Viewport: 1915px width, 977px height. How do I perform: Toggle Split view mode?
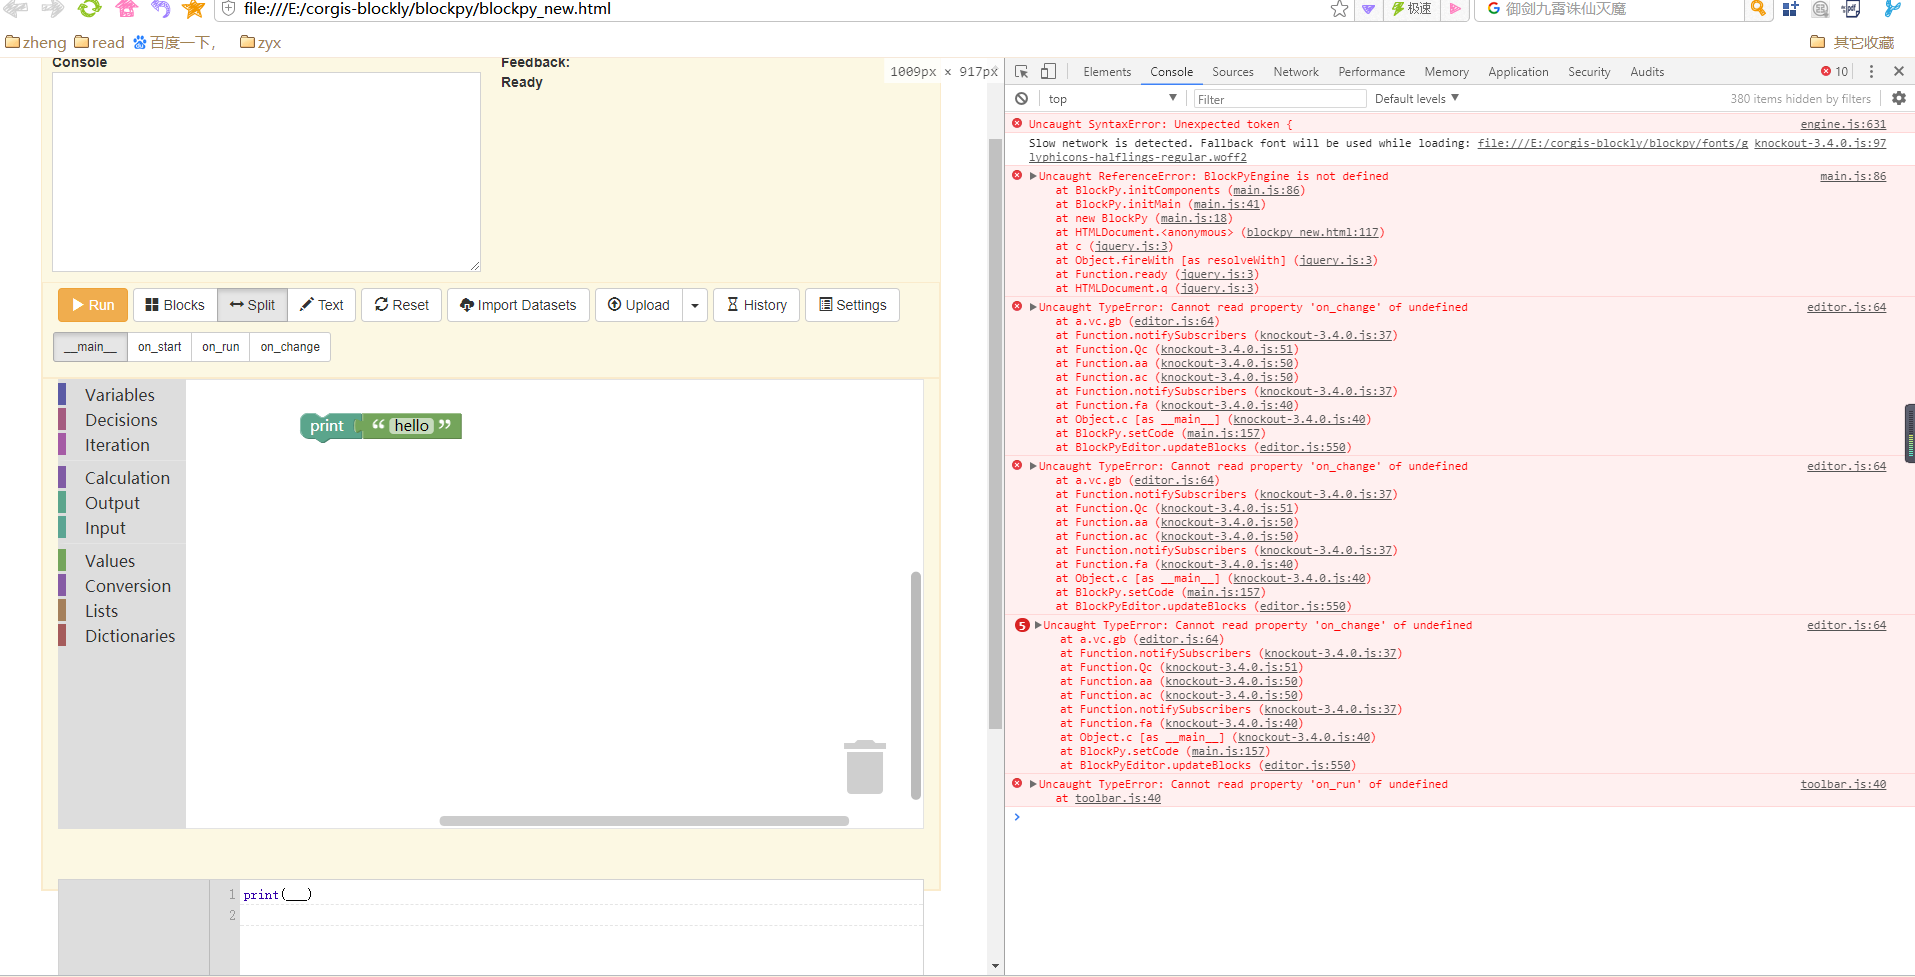[x=252, y=305]
